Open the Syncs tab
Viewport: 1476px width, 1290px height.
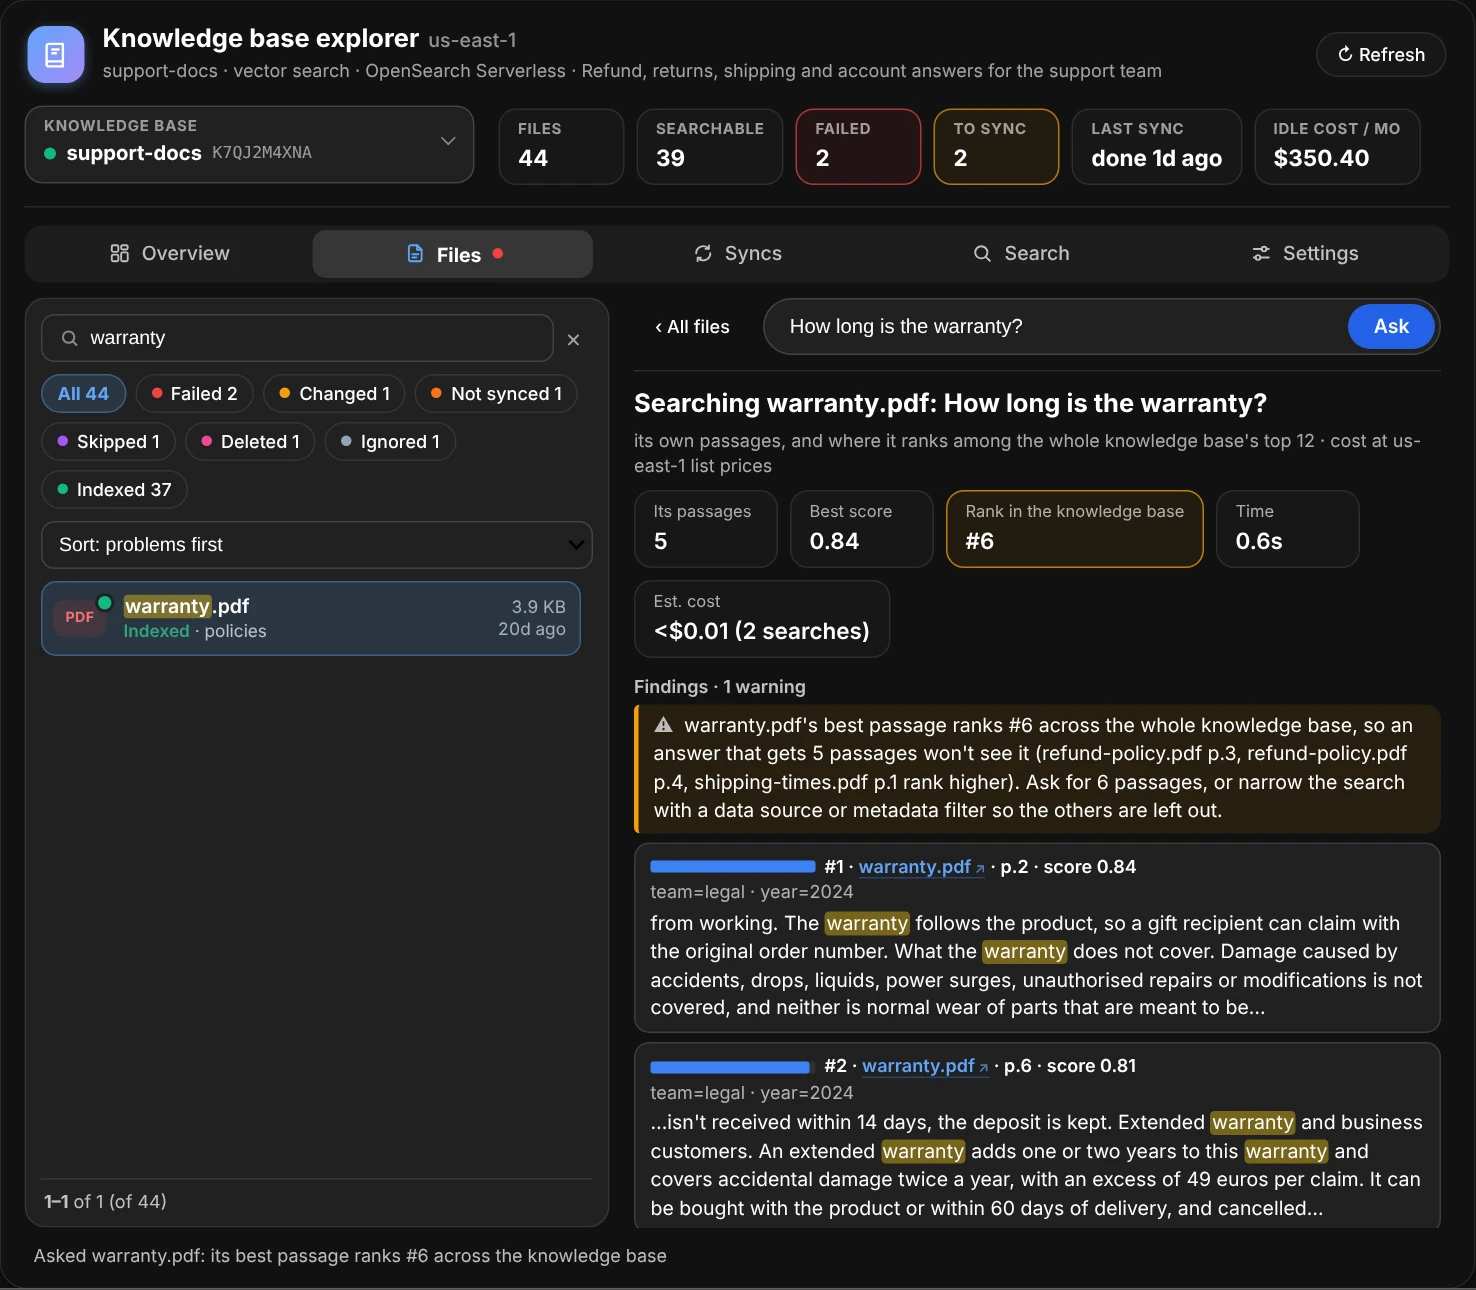738,254
